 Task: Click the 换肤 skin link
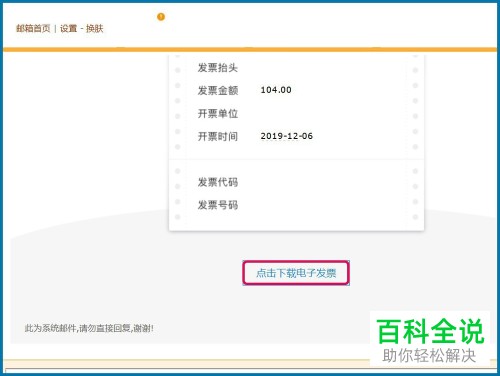[x=95, y=29]
